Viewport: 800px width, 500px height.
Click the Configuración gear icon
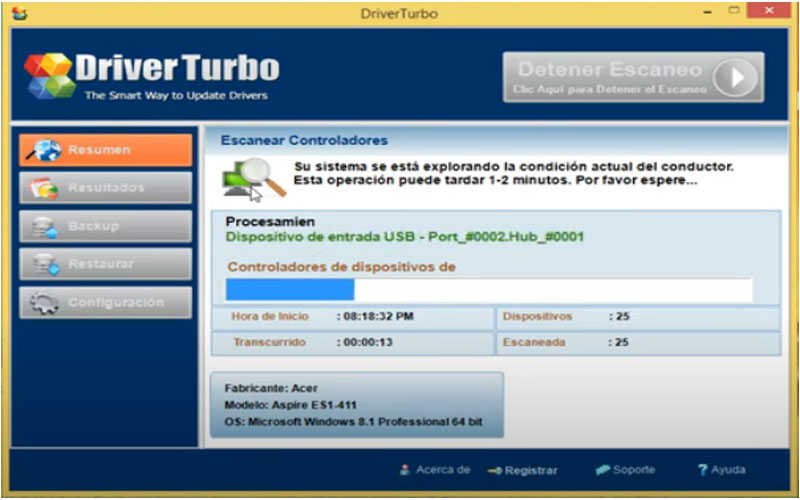[x=44, y=303]
